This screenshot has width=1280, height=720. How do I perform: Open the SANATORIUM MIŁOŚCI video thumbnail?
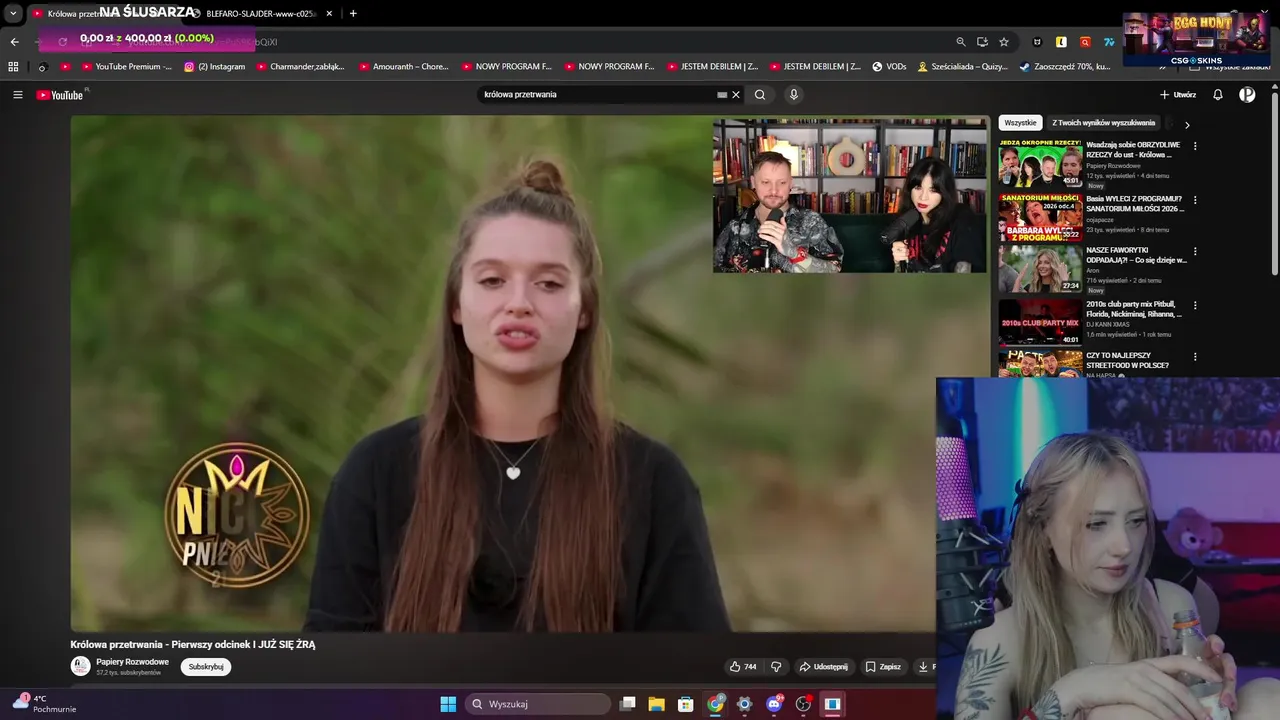[x=1040, y=217]
